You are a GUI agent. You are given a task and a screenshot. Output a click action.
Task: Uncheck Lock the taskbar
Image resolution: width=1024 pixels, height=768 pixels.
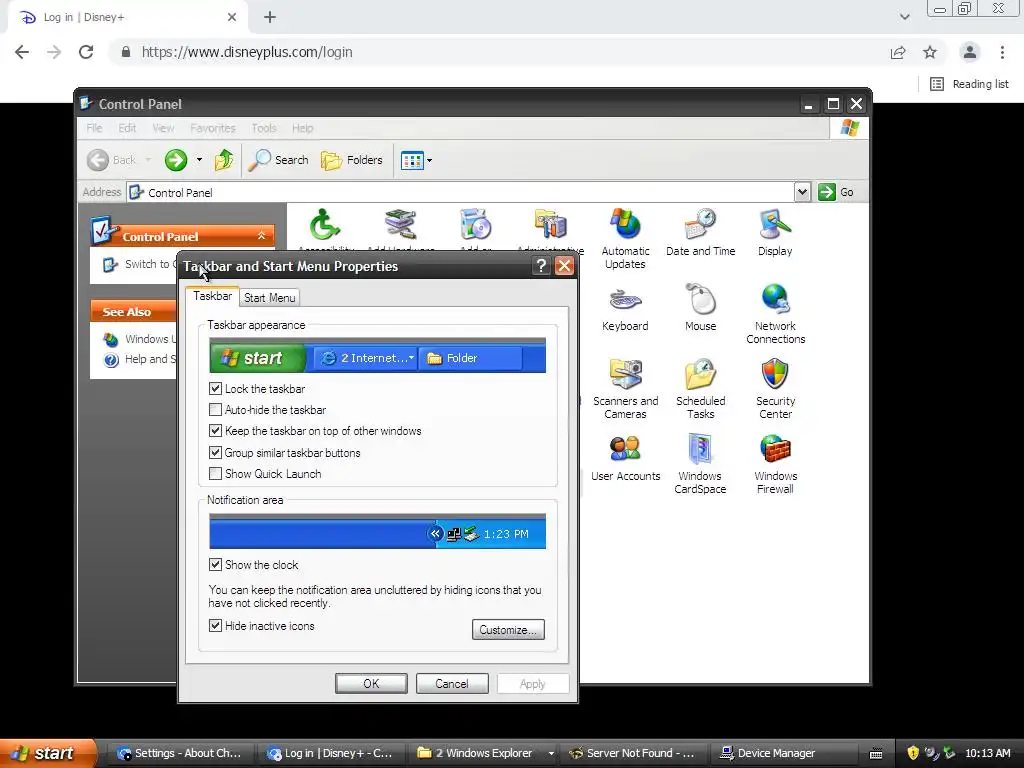tap(215, 389)
